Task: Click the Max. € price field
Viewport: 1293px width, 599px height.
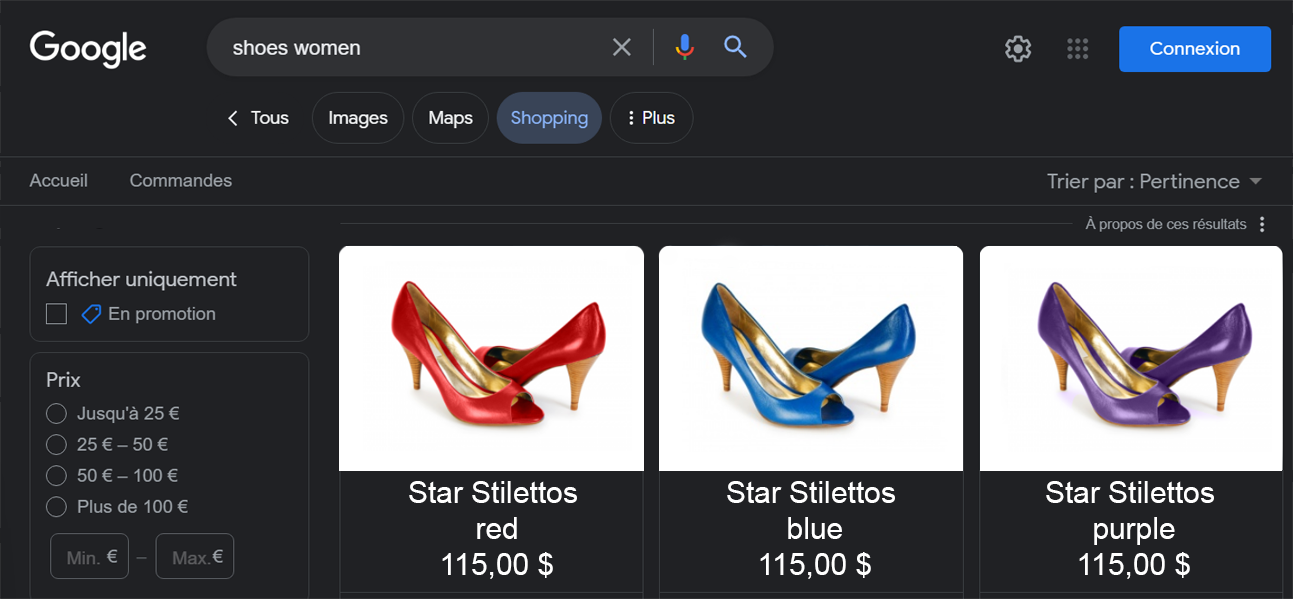Action: point(195,556)
